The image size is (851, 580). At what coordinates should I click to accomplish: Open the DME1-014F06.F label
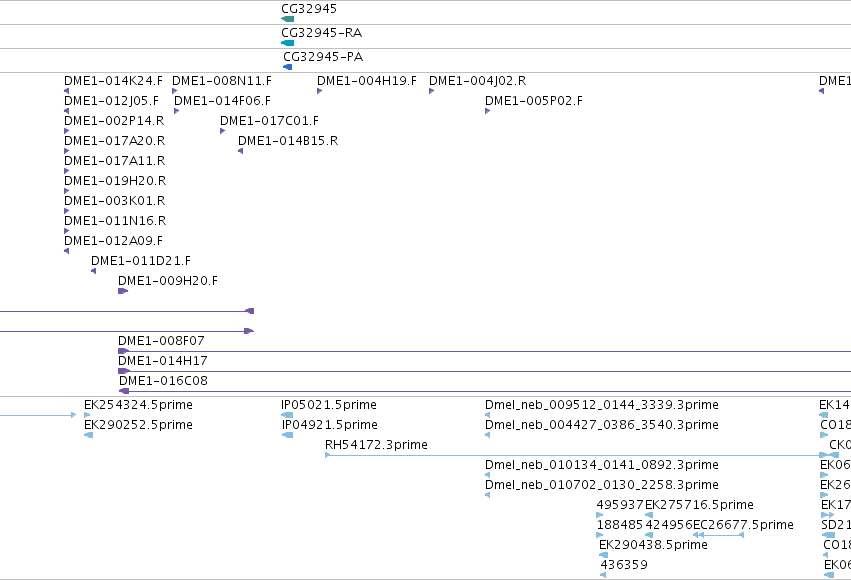223,101
